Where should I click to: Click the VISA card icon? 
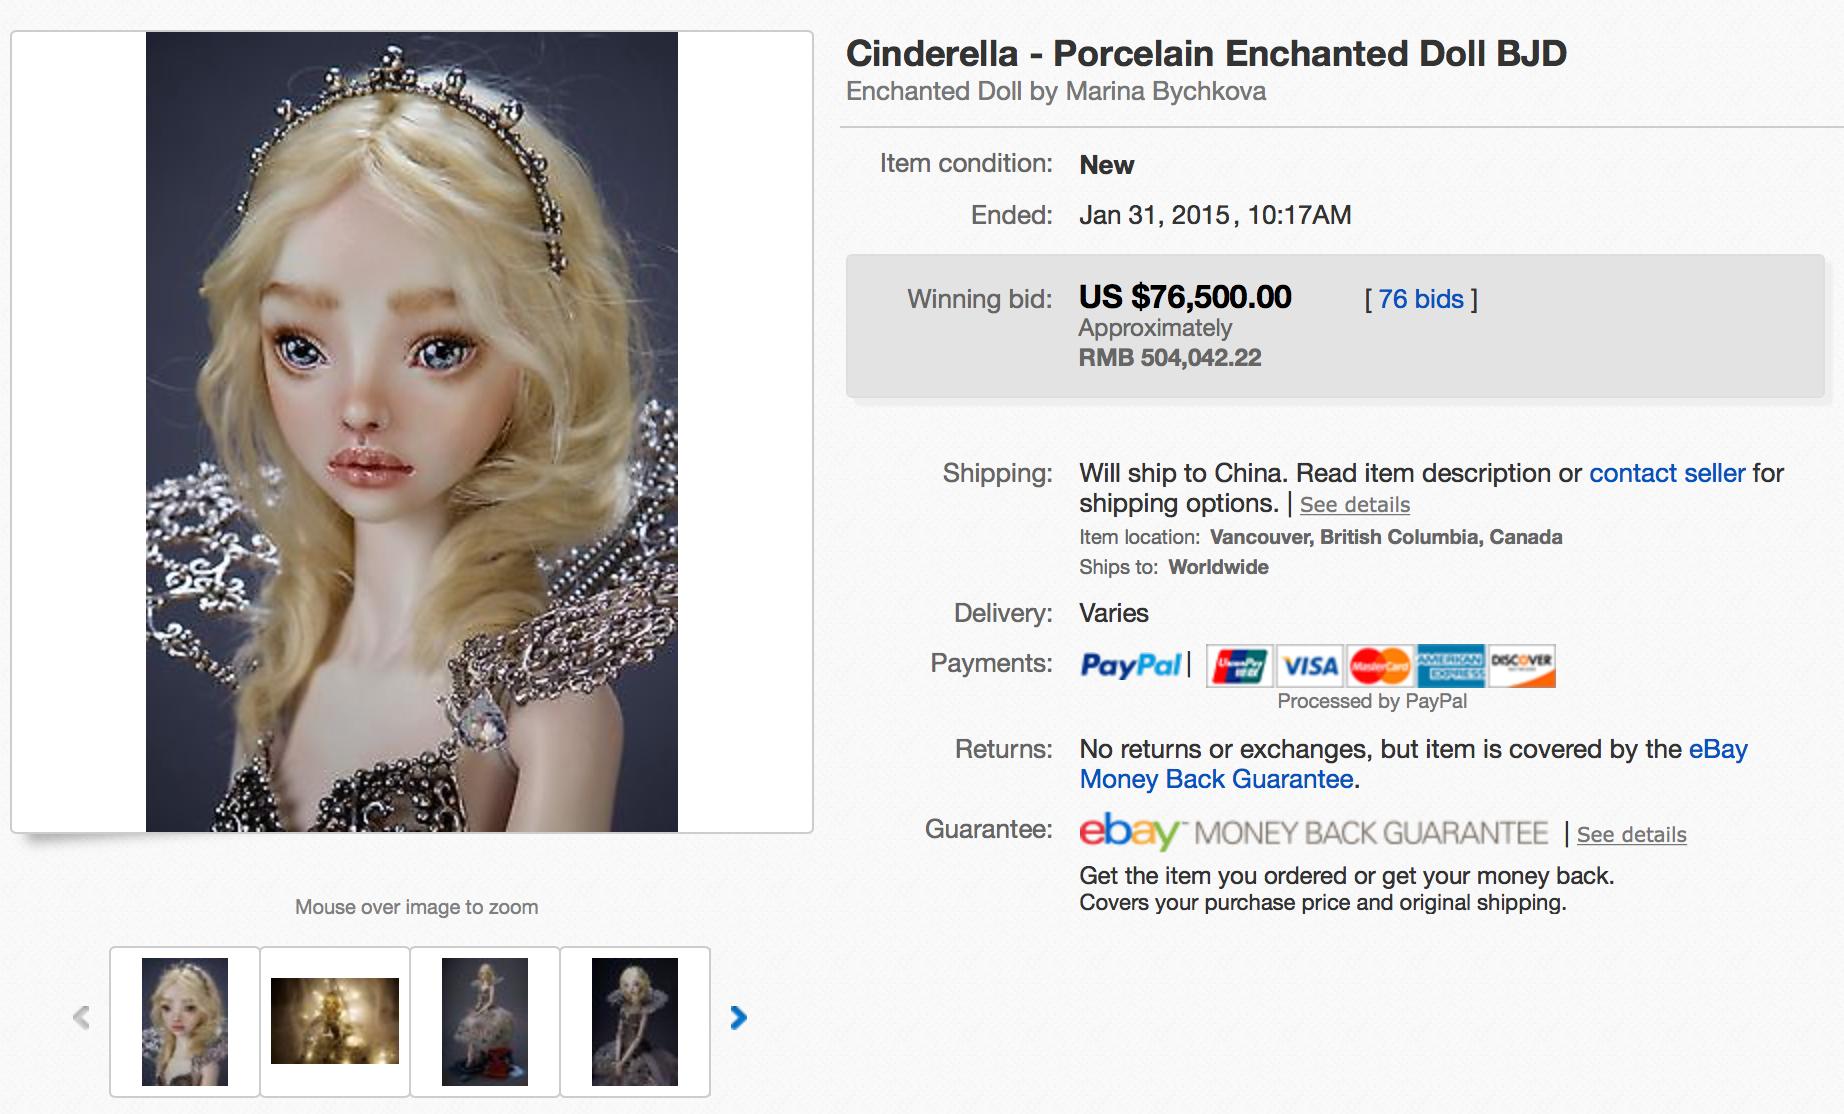pyautogui.click(x=1310, y=666)
